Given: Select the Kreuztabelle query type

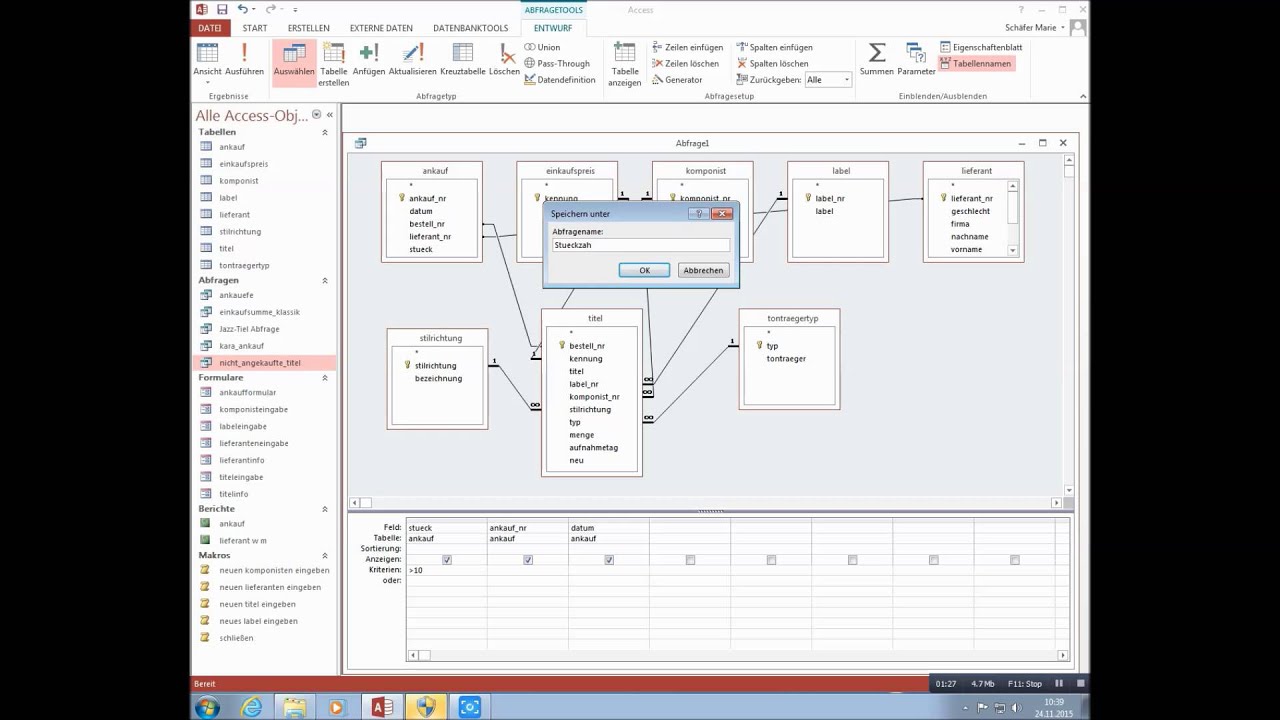Looking at the screenshot, I should (463, 59).
